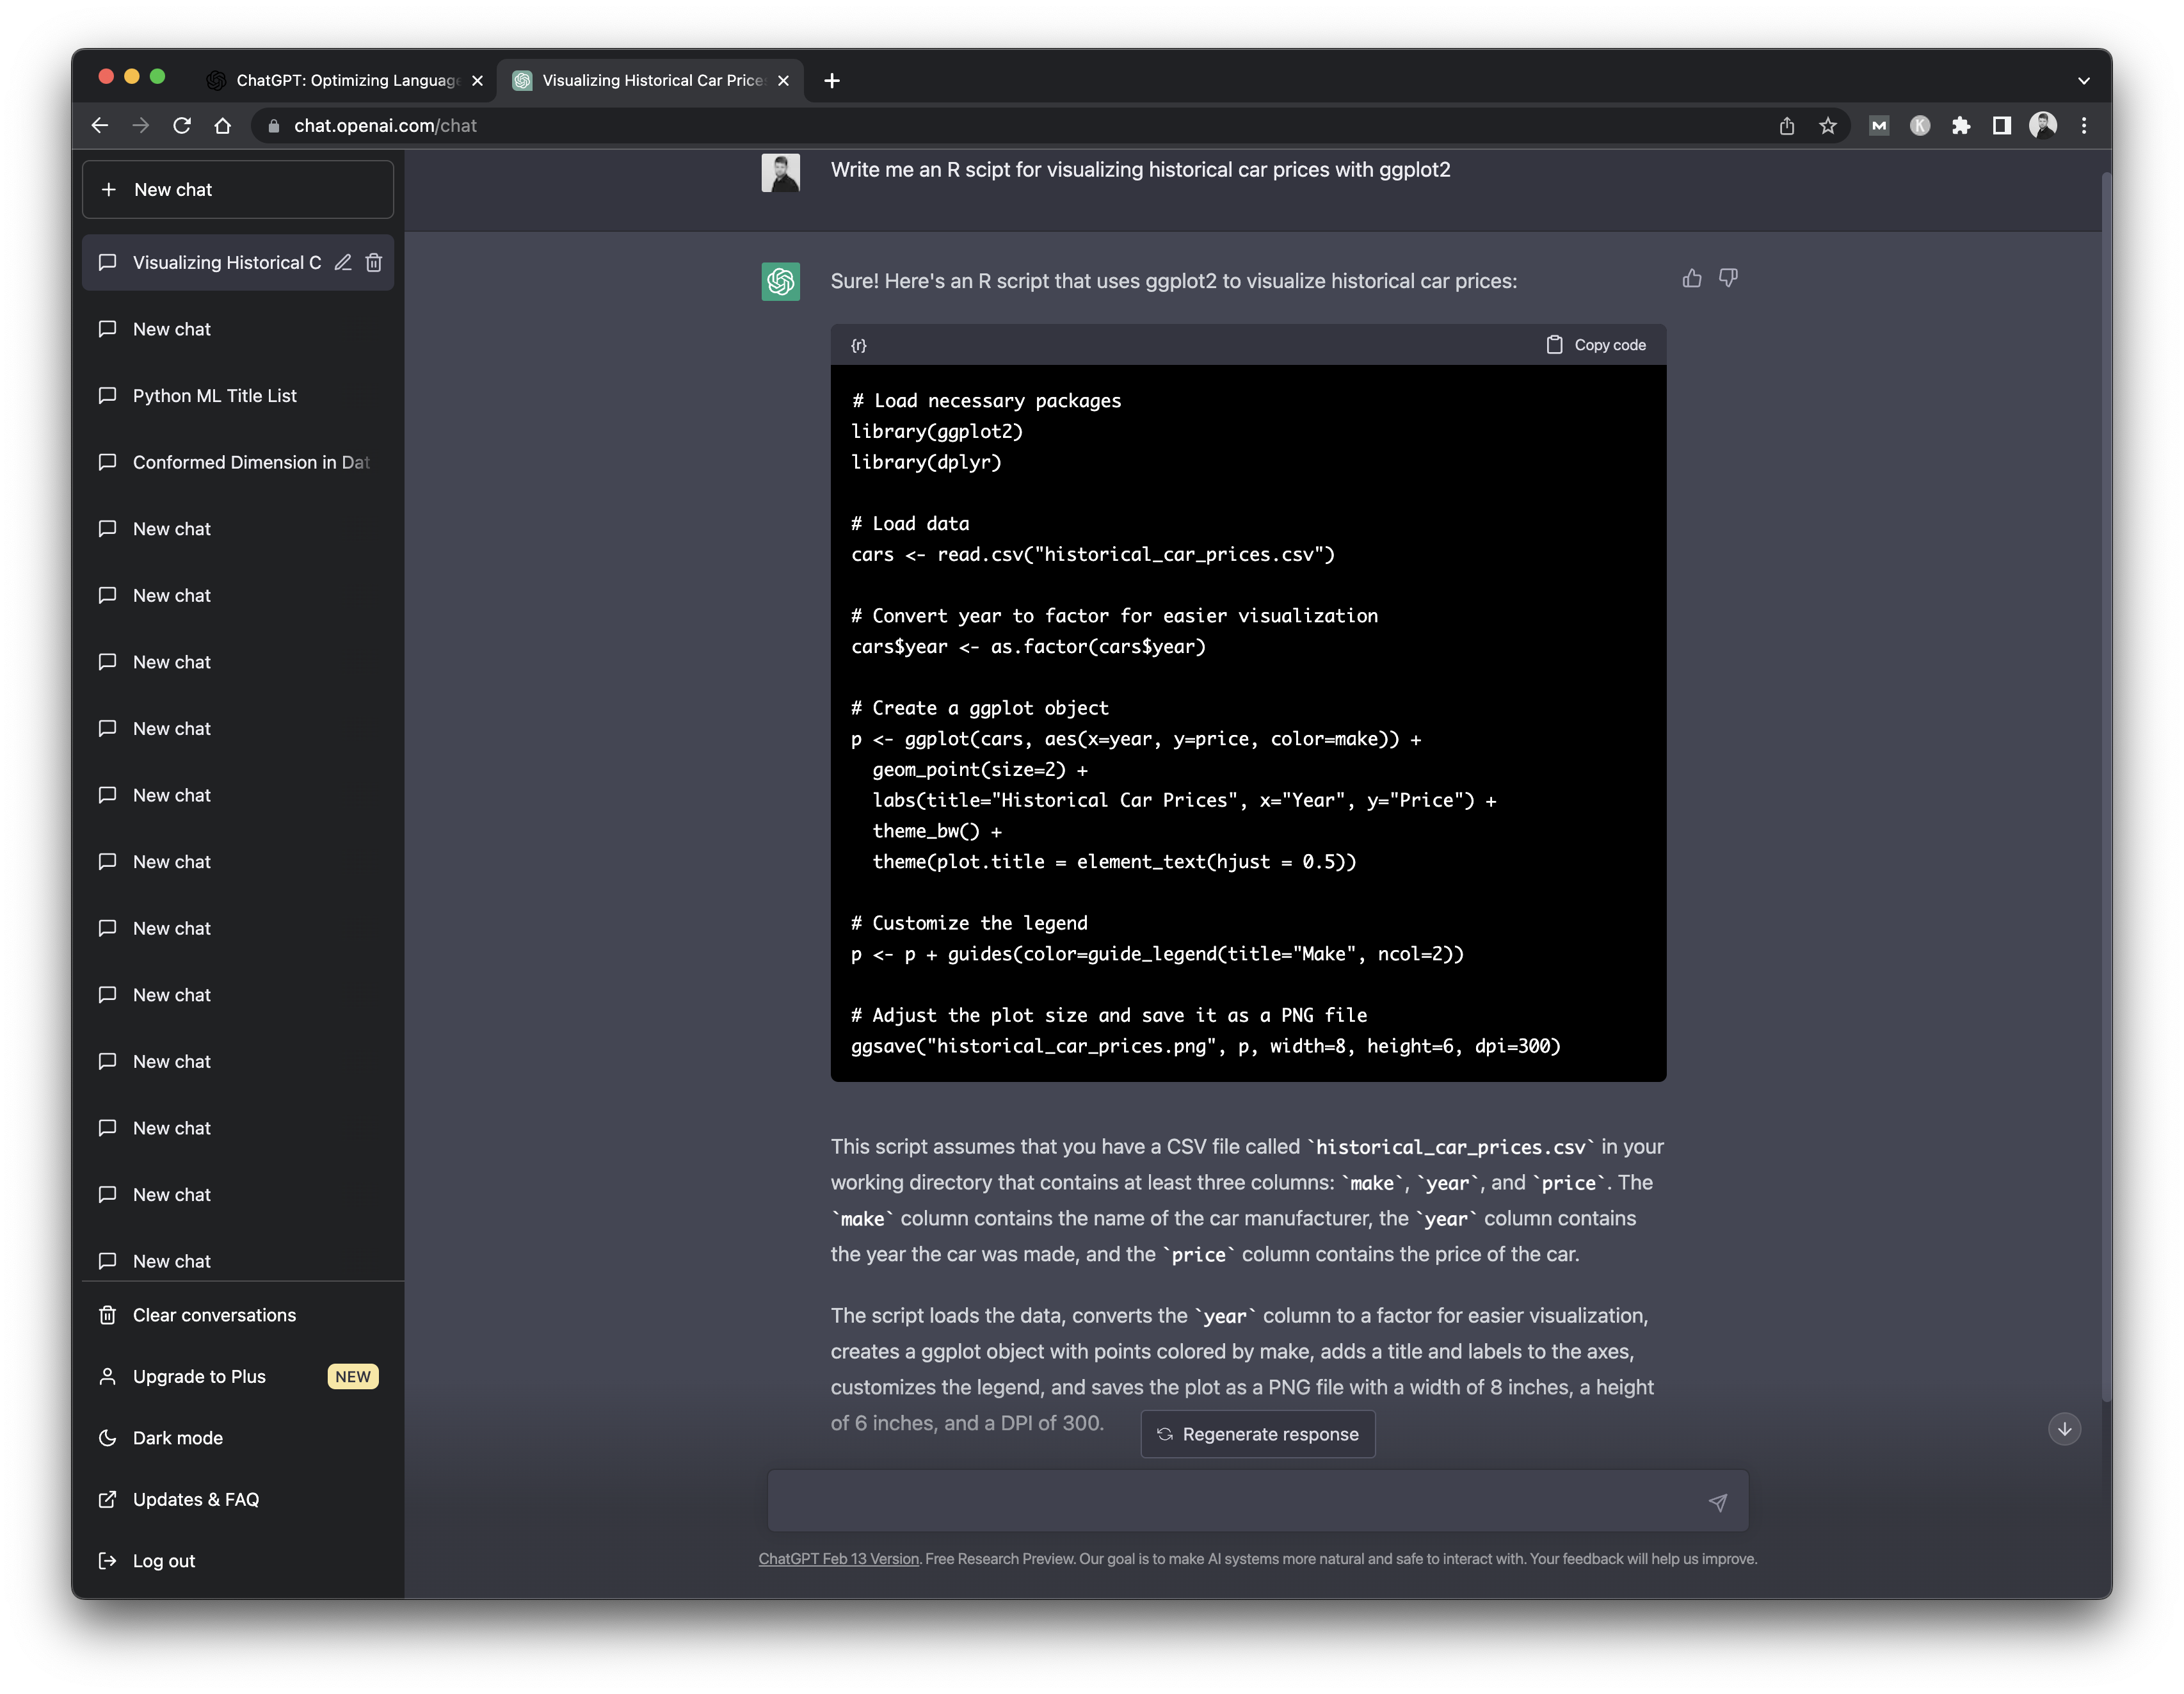
Task: Edit the Visualizing Historical C chat title
Action: point(343,263)
